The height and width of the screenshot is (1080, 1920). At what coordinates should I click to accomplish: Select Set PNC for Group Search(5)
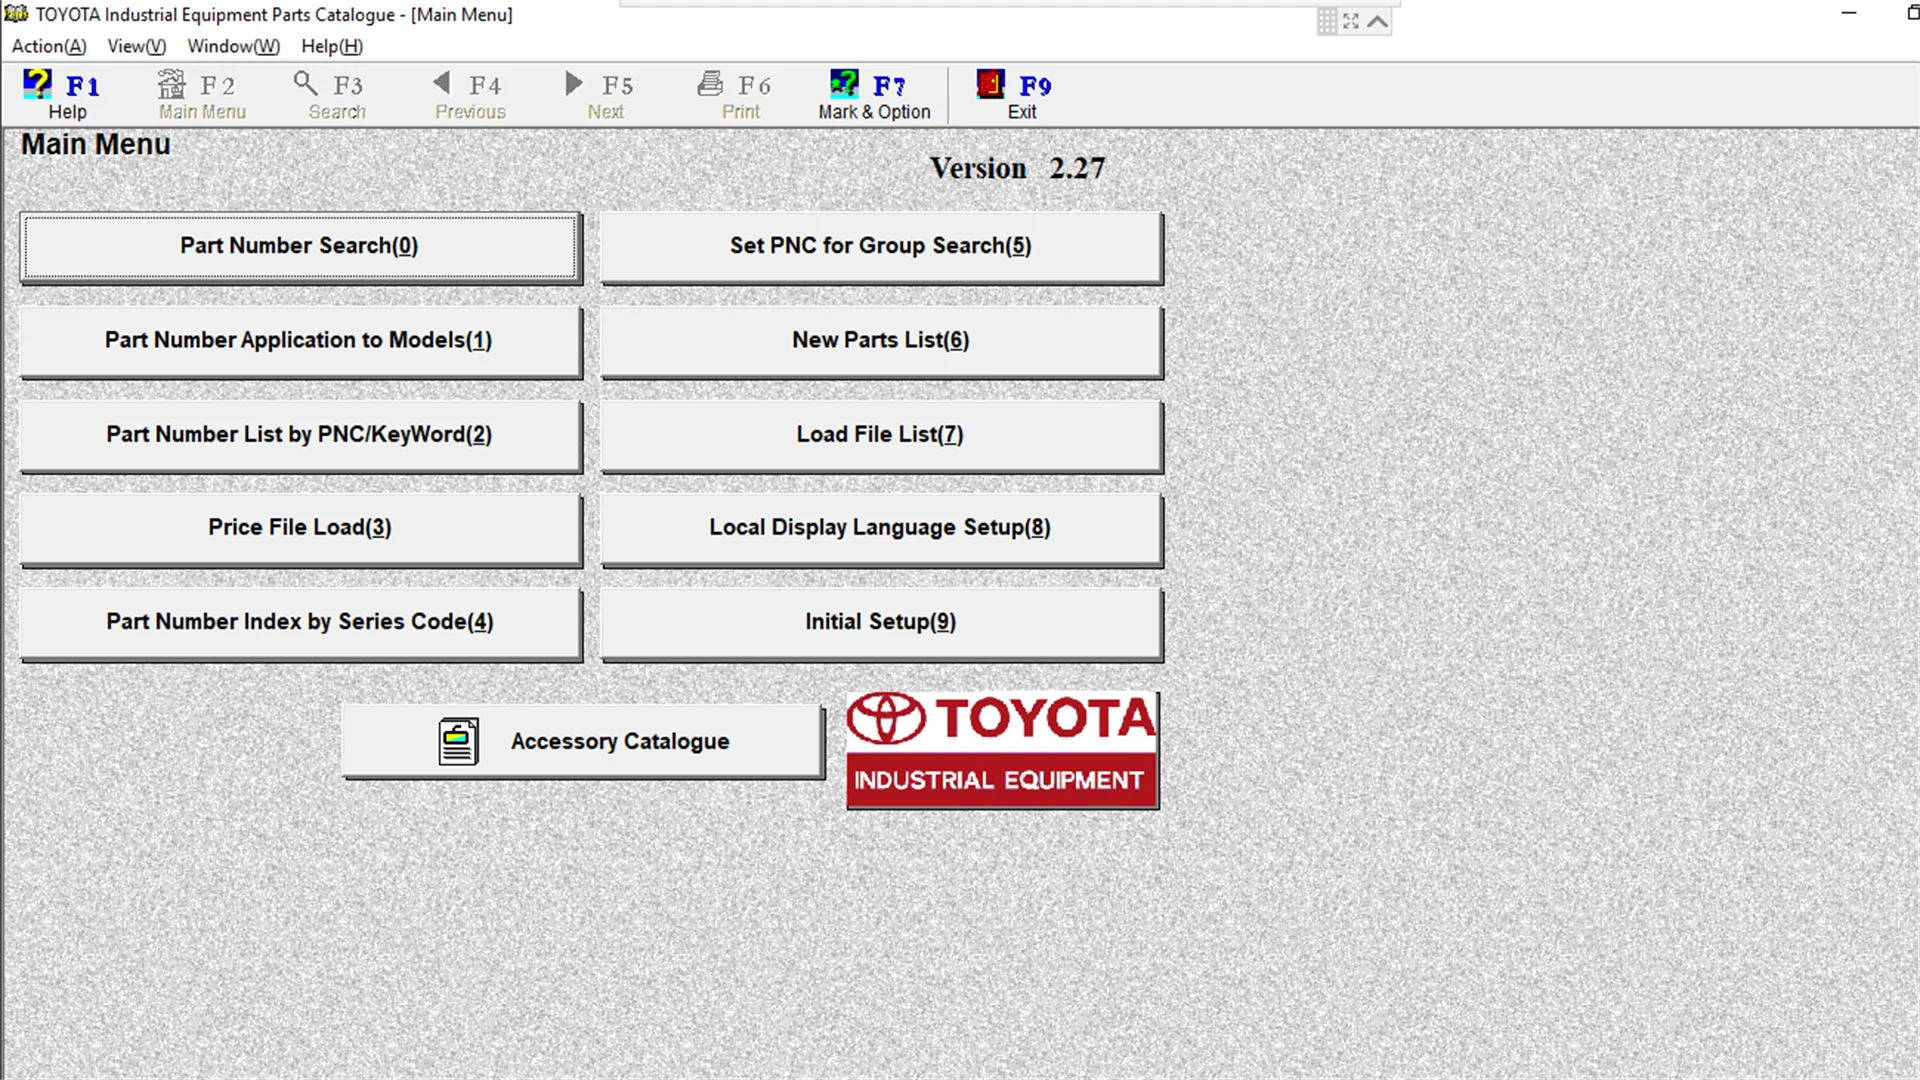[x=881, y=247]
